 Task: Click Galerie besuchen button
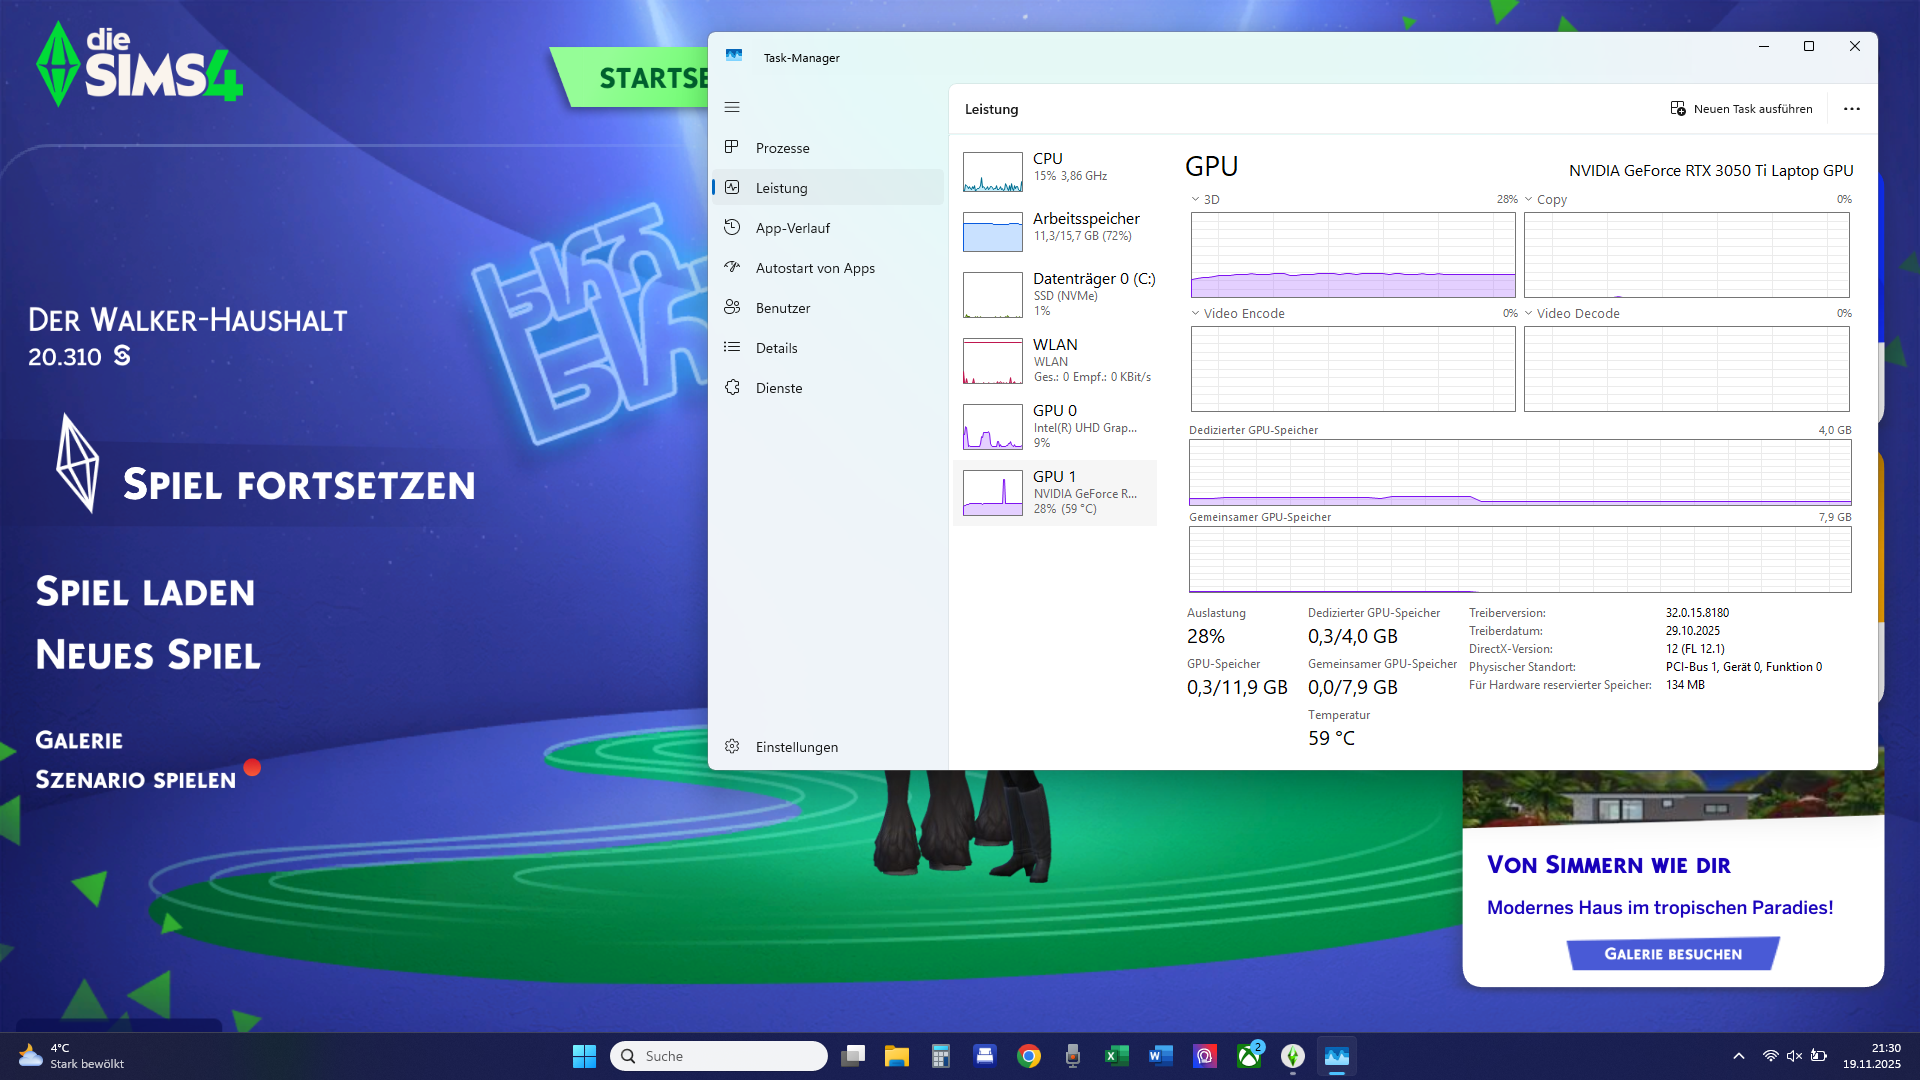click(1673, 954)
